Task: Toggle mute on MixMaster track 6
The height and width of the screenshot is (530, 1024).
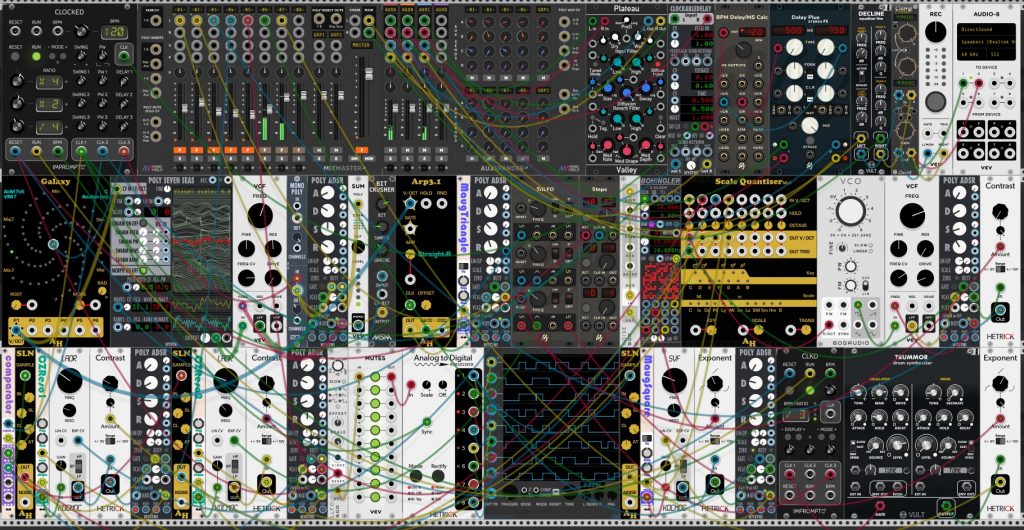Action: pyautogui.click(x=264, y=149)
